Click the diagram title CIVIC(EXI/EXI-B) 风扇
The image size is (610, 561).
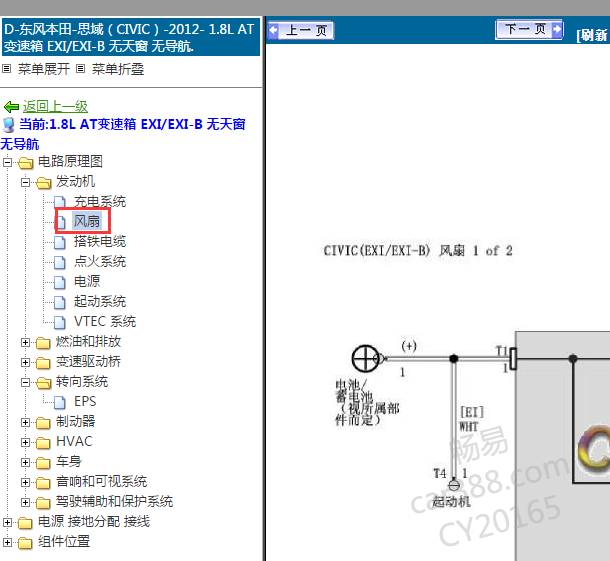(x=418, y=251)
